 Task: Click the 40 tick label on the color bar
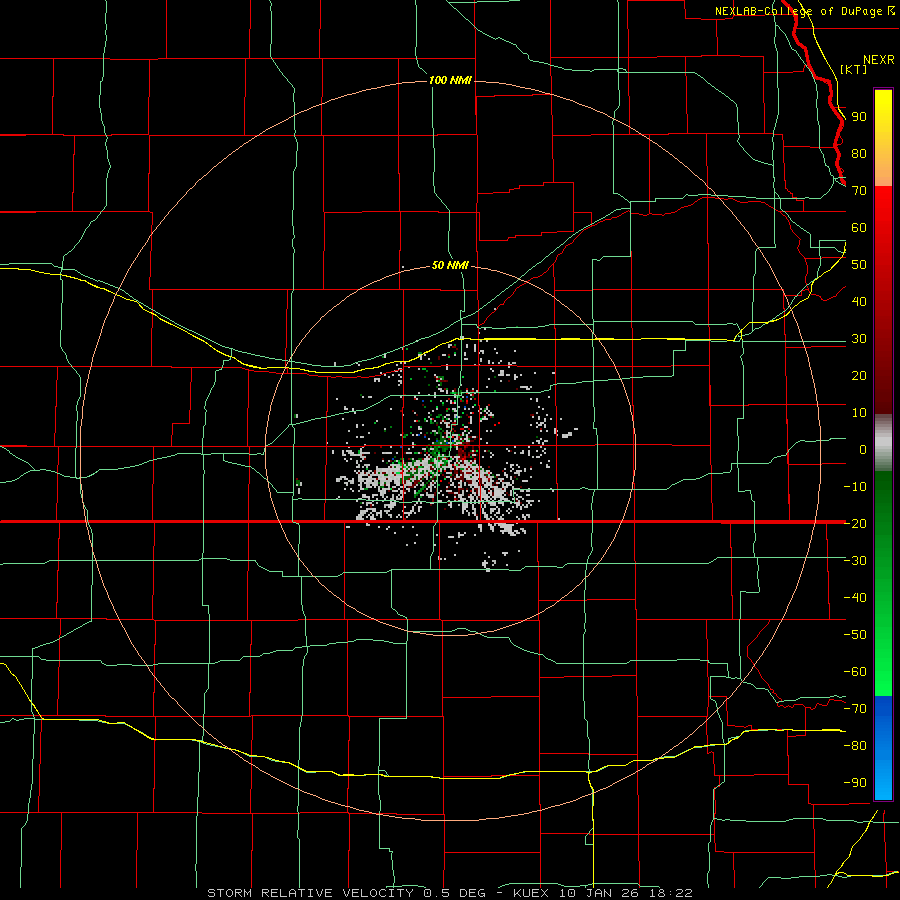click(x=859, y=301)
